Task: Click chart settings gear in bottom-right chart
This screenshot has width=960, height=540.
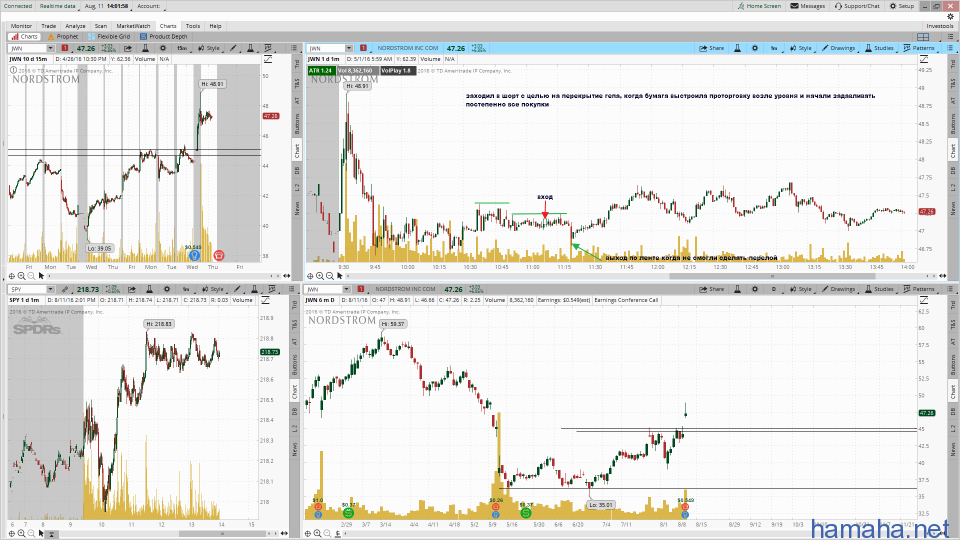Action: pos(755,289)
